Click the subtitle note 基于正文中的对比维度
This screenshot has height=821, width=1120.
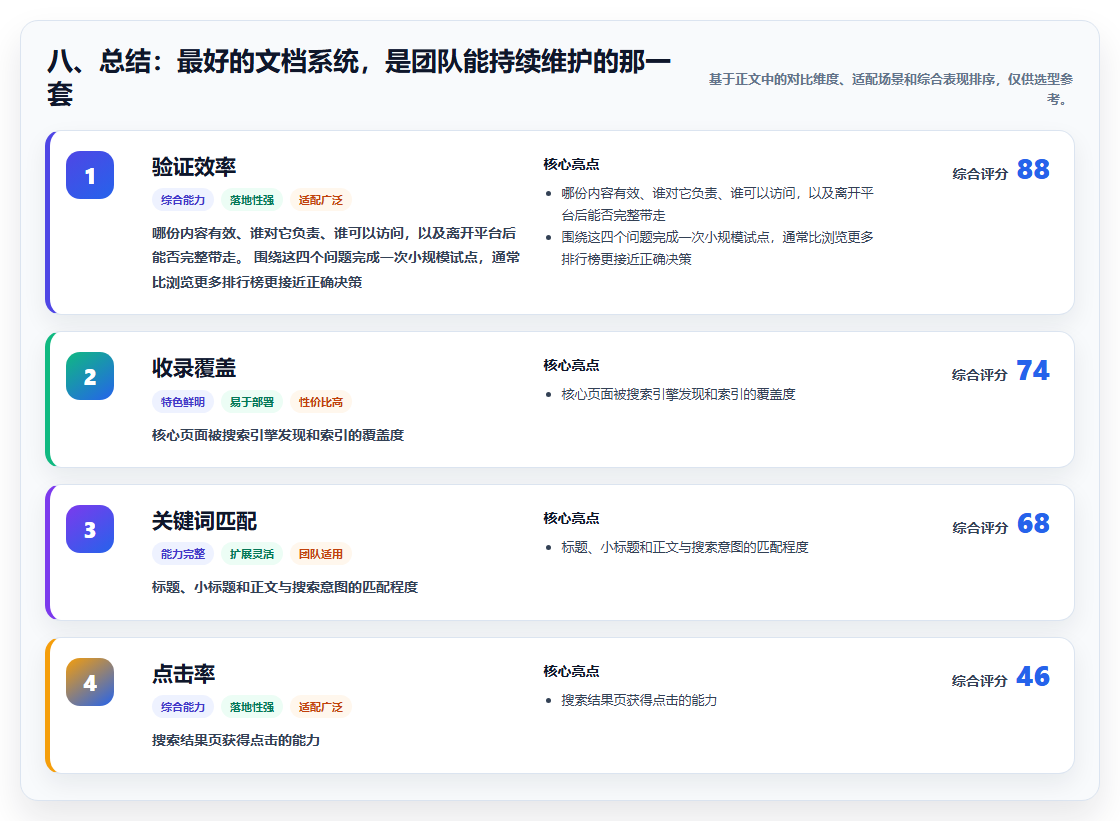(x=890, y=89)
